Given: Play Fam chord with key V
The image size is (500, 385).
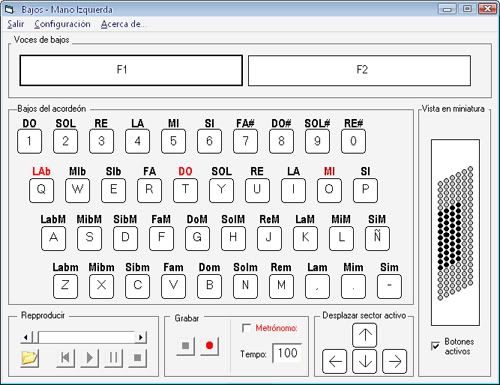Looking at the screenshot, I should (174, 286).
